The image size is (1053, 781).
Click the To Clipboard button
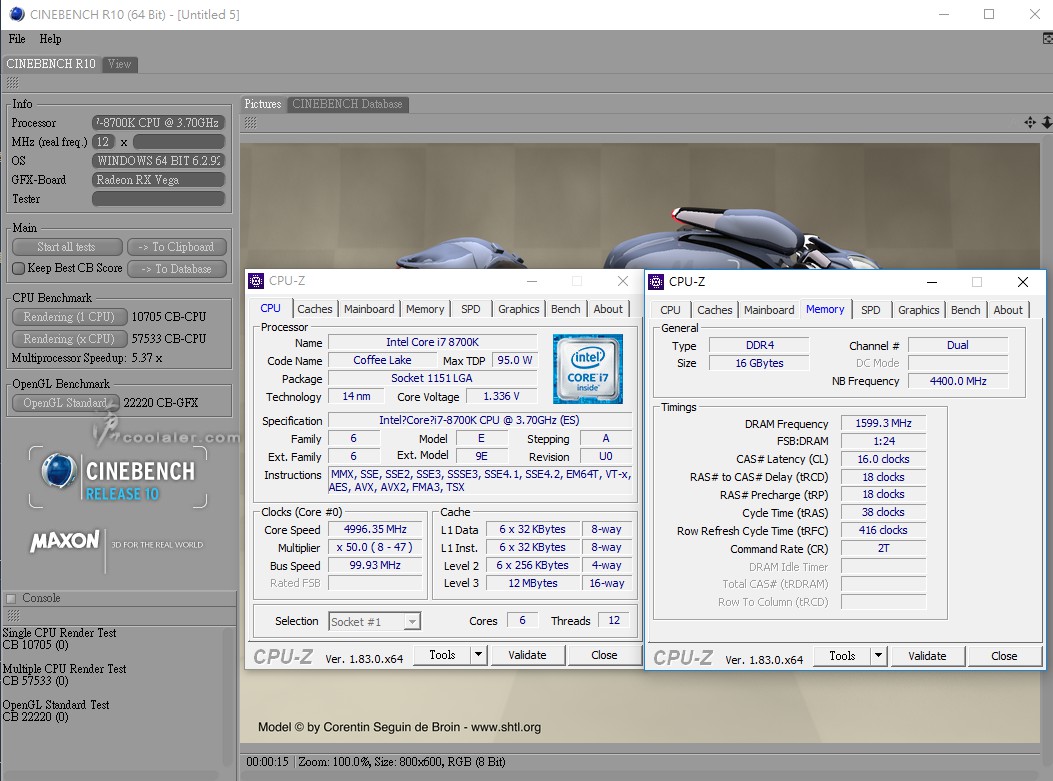177,247
